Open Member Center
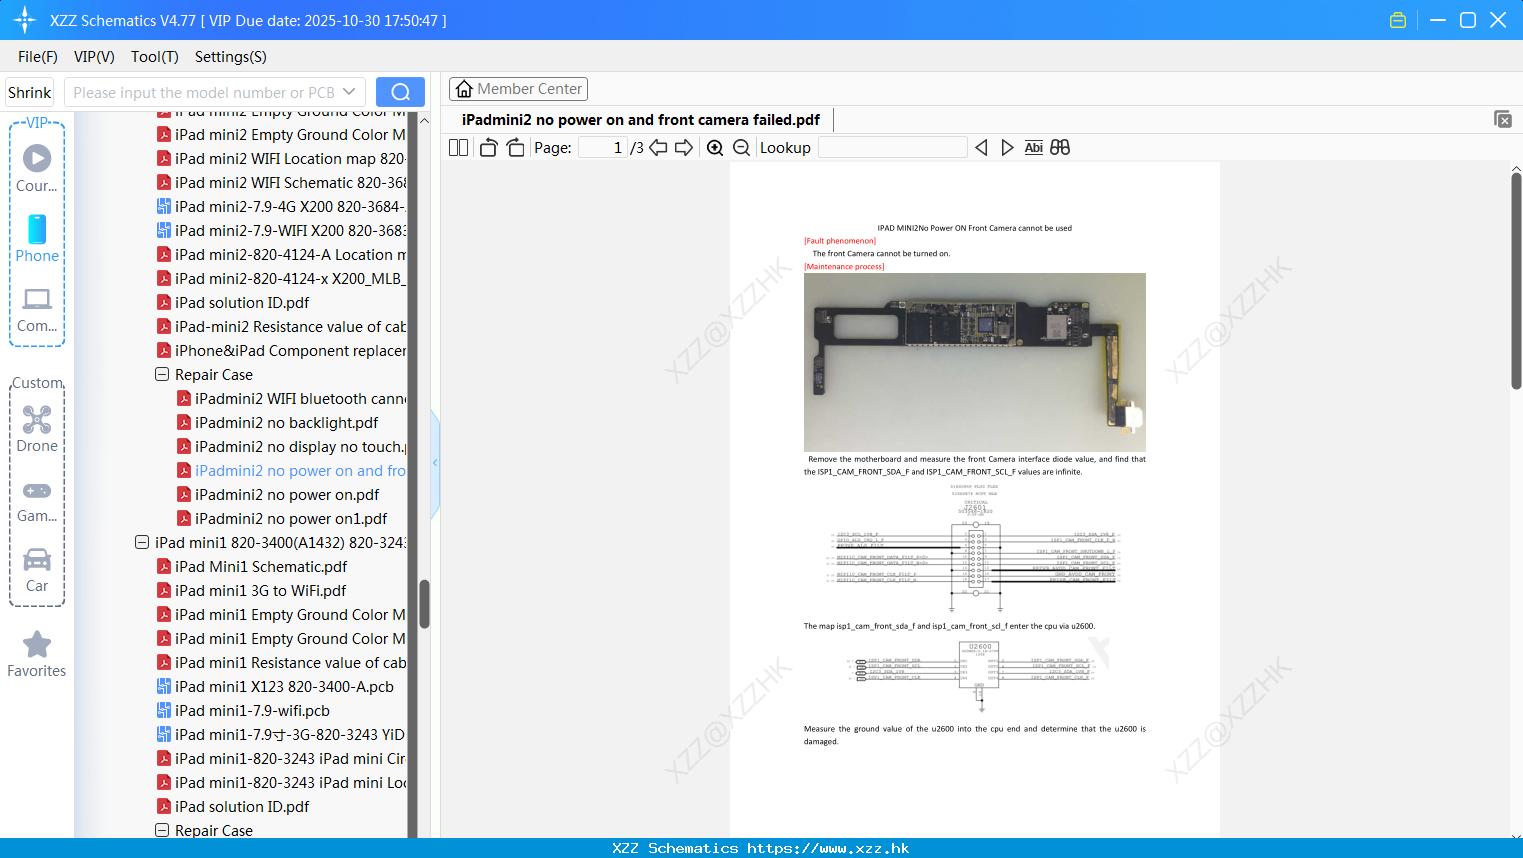1523x858 pixels. click(x=518, y=89)
